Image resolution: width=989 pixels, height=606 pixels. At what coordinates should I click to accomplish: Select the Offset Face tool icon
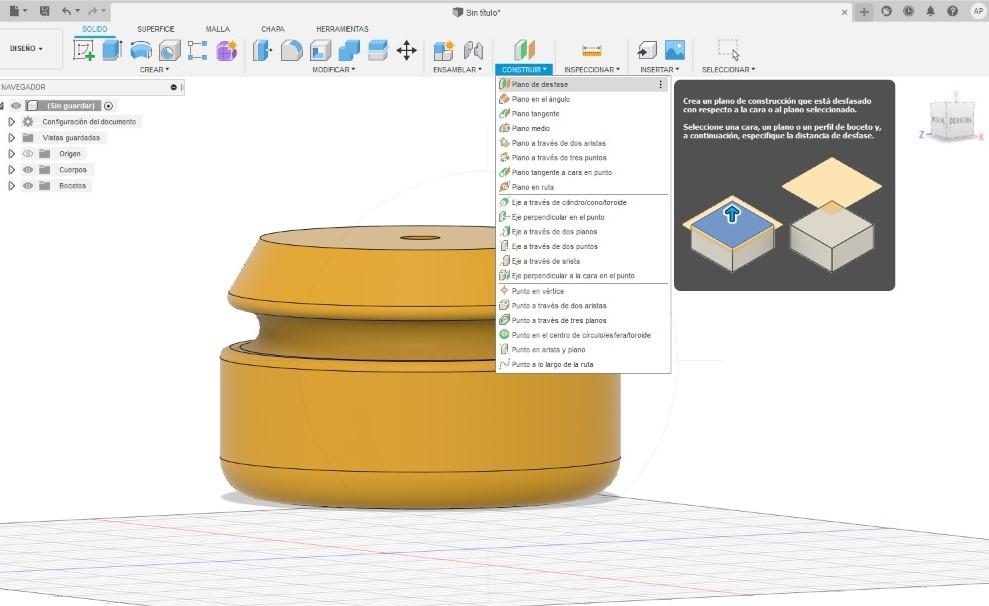click(378, 50)
